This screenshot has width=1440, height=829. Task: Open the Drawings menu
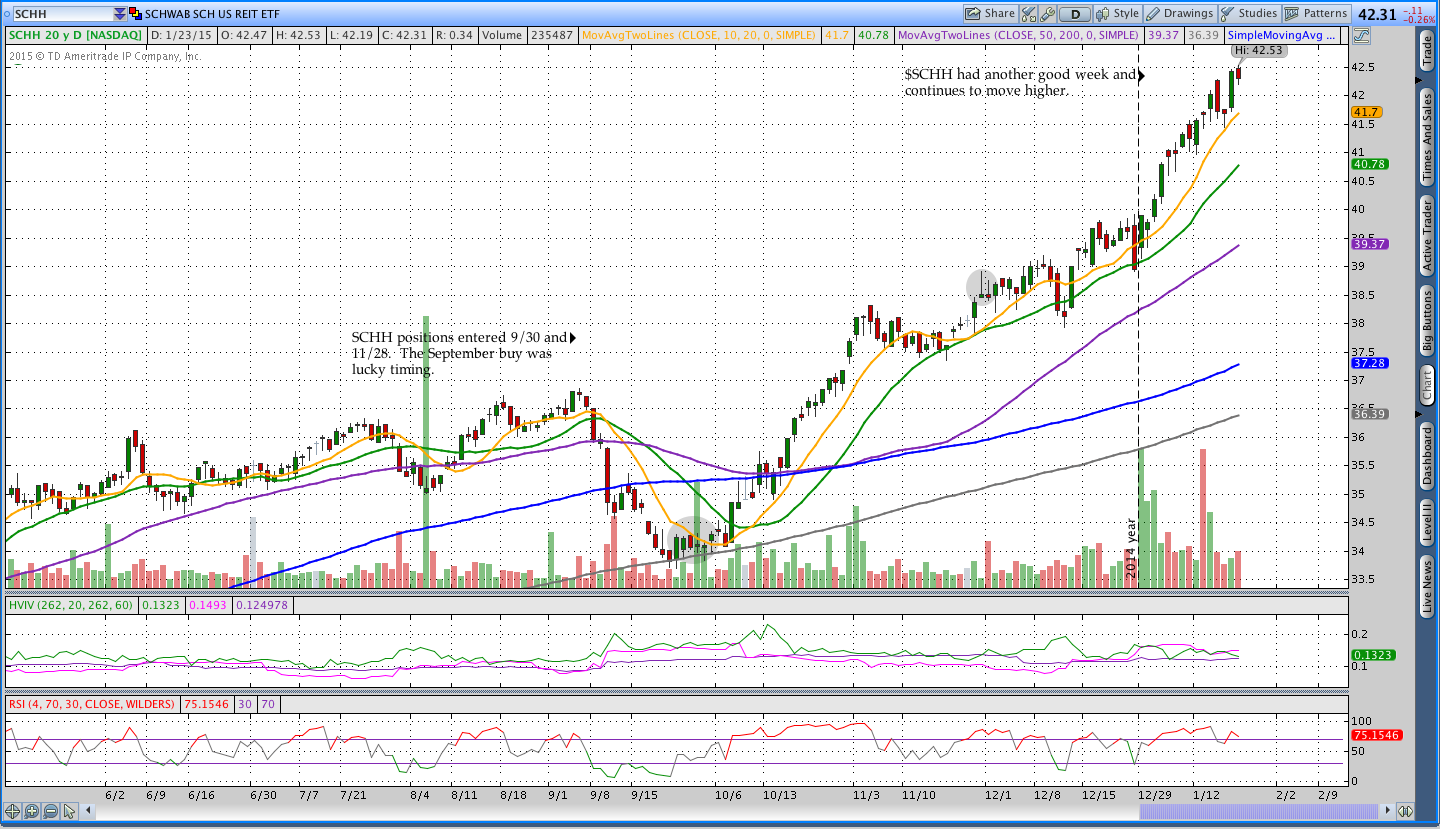1180,14
